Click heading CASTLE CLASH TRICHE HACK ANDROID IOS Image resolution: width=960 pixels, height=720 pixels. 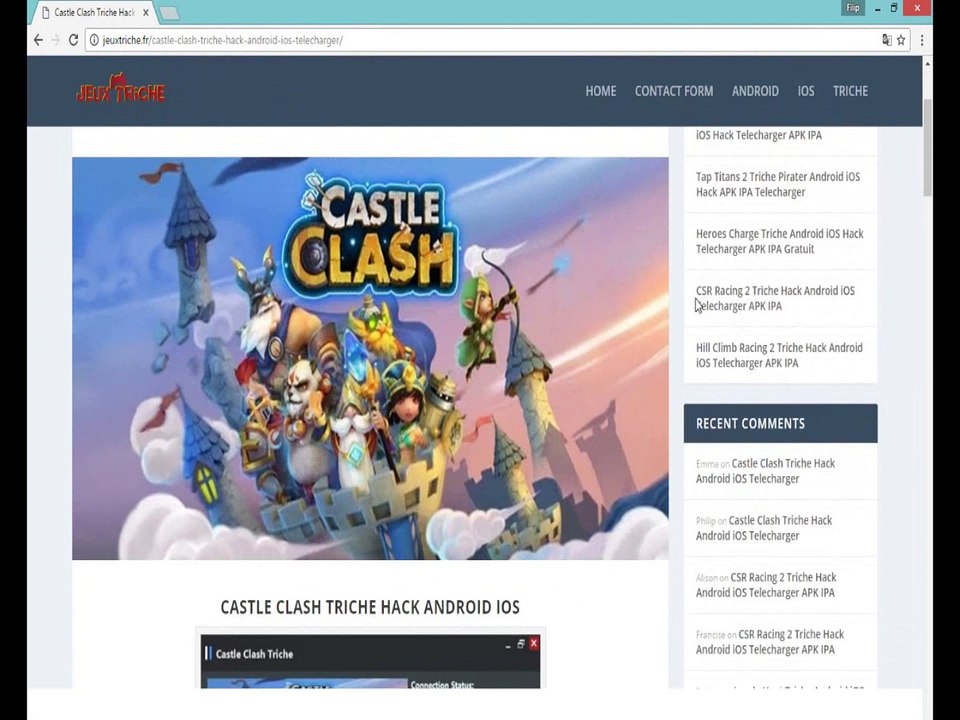point(370,607)
